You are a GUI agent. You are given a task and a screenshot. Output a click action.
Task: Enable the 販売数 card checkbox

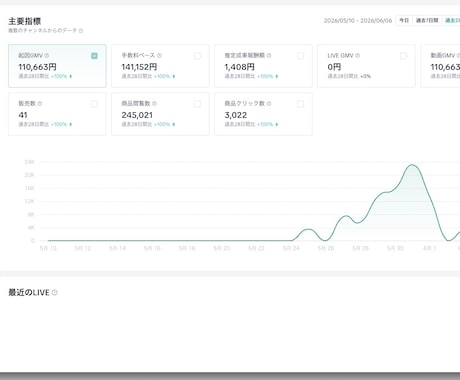94,104
